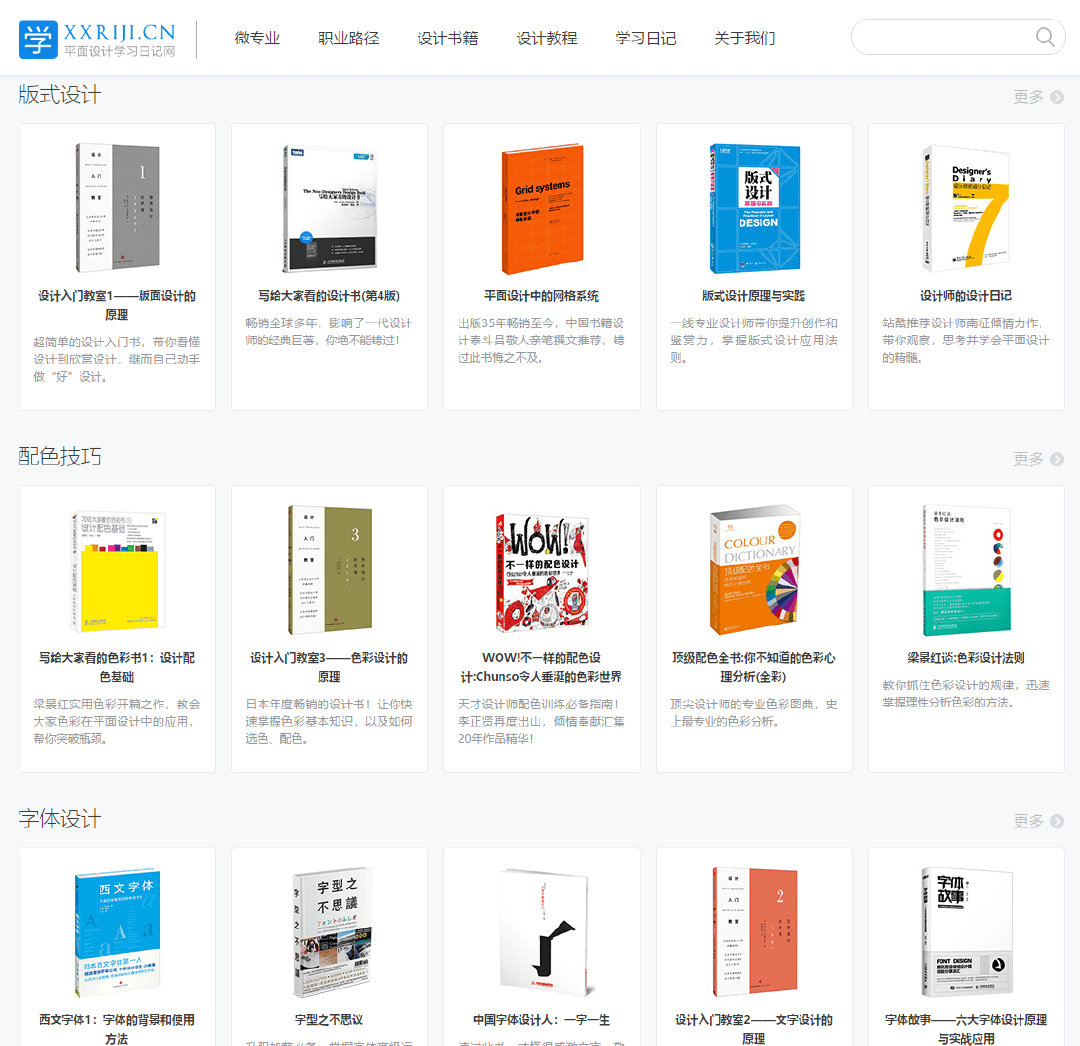The height and width of the screenshot is (1046, 1080).
Task: Click title 设计入门教室2——文字设计的原理
Action: 754,1029
